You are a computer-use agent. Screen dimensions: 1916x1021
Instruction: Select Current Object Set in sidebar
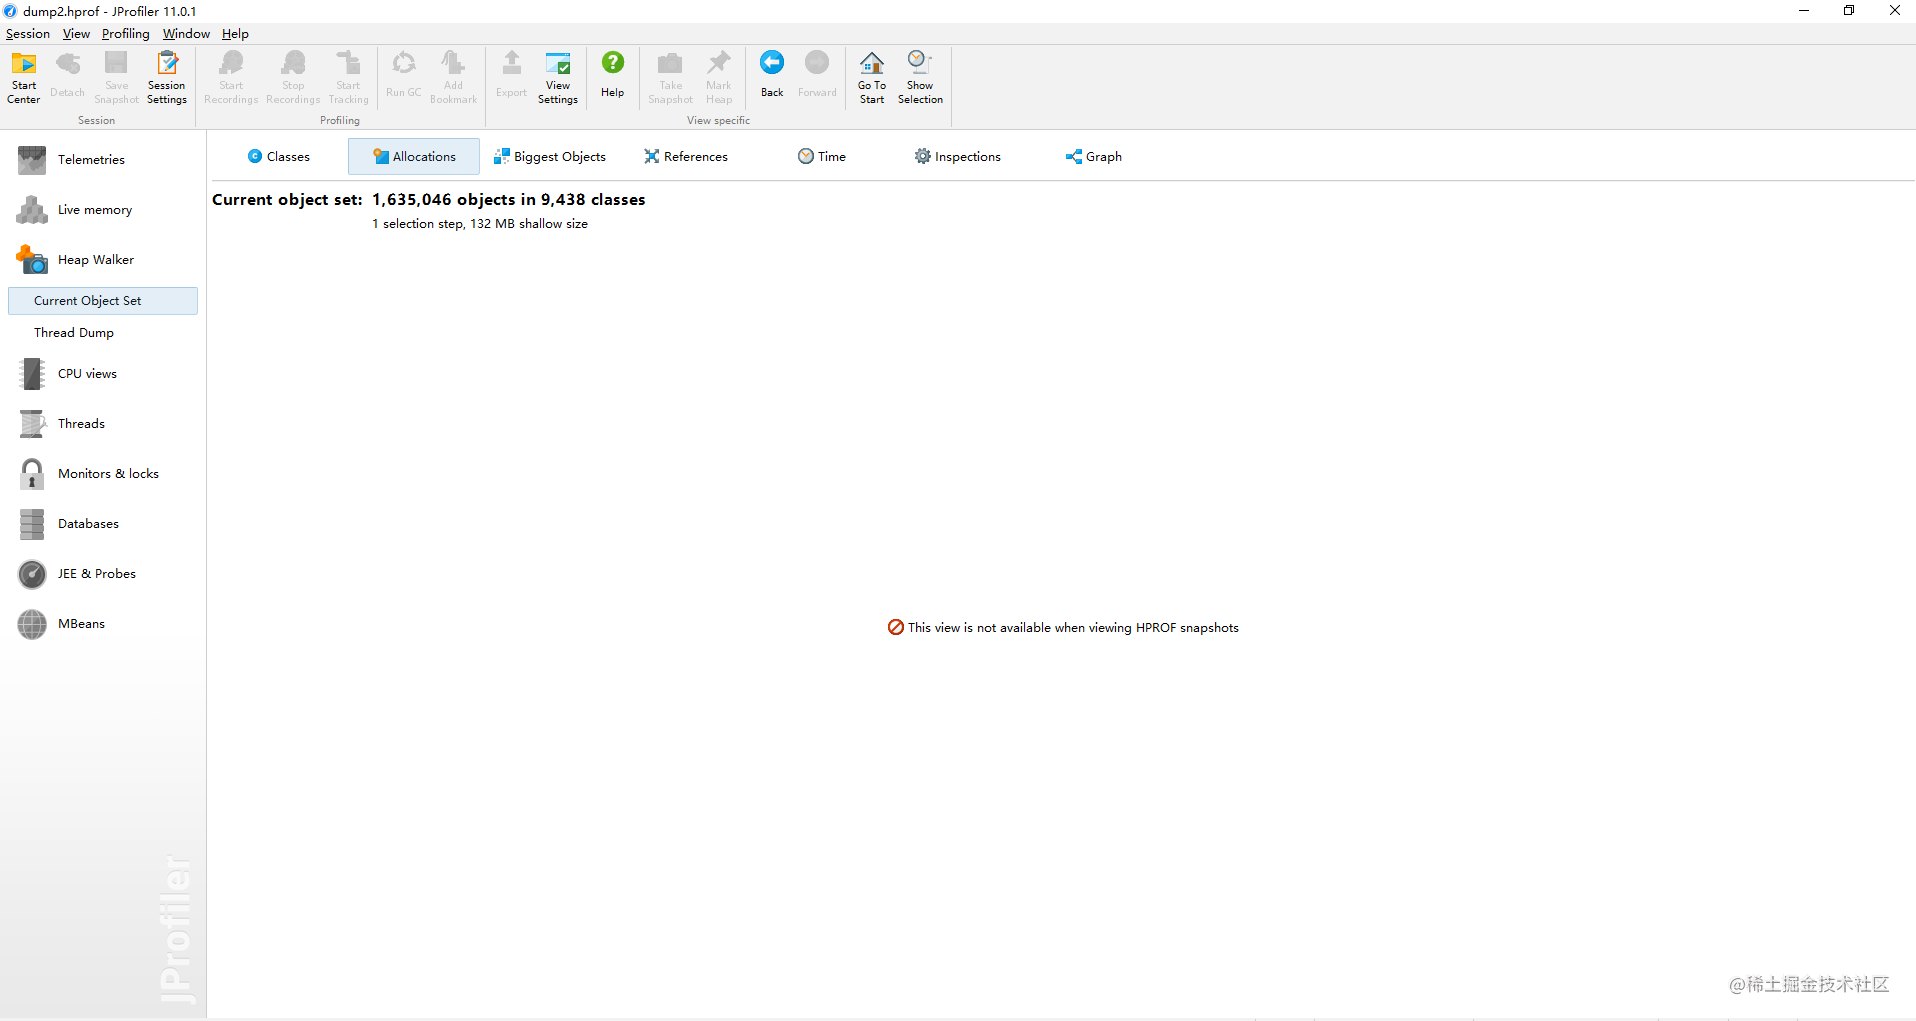103,301
